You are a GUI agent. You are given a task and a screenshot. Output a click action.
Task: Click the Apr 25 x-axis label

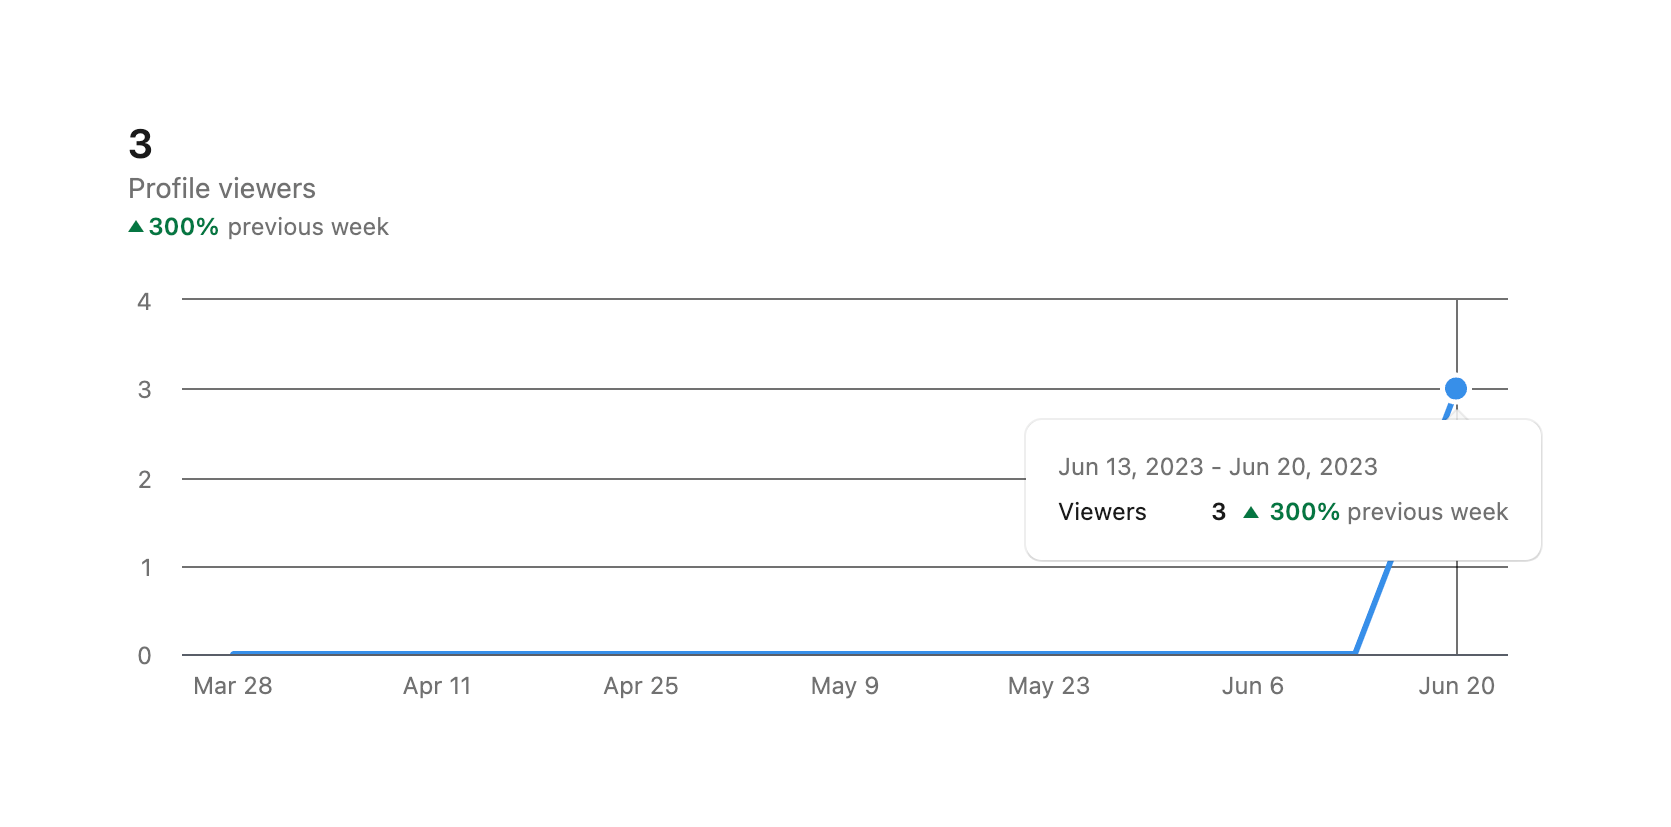(x=640, y=686)
